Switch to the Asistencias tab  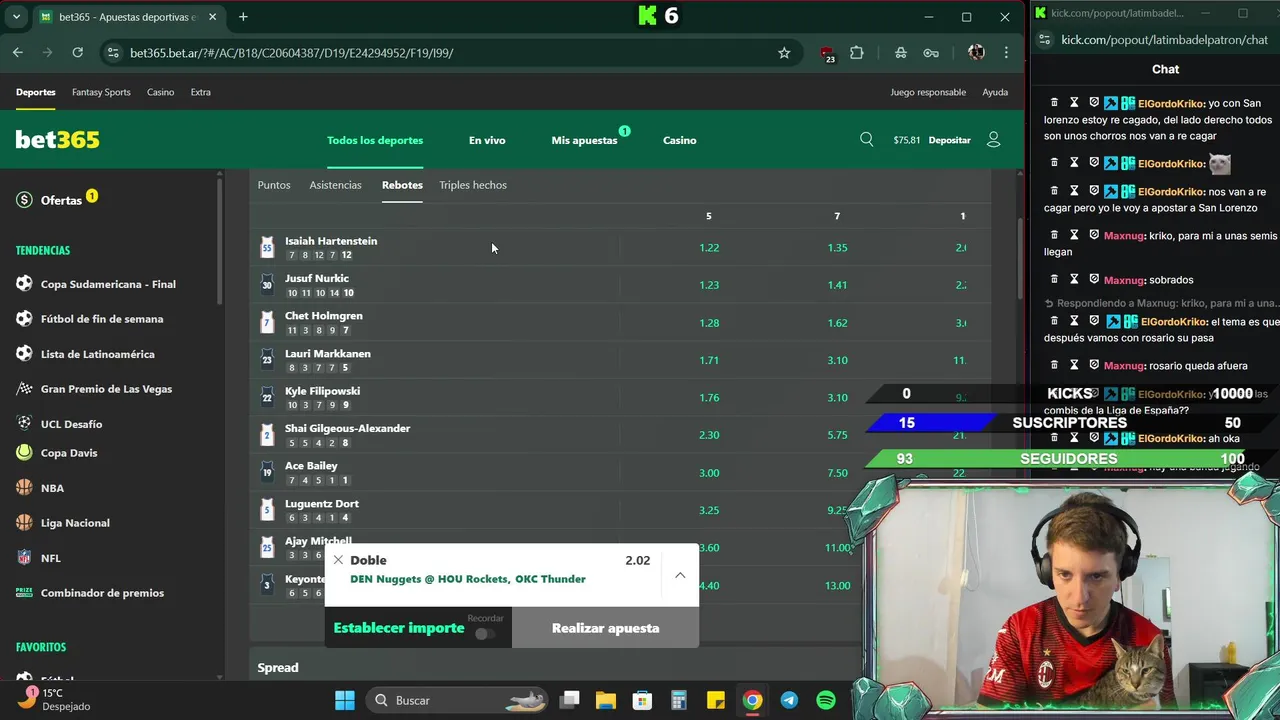[x=335, y=185]
